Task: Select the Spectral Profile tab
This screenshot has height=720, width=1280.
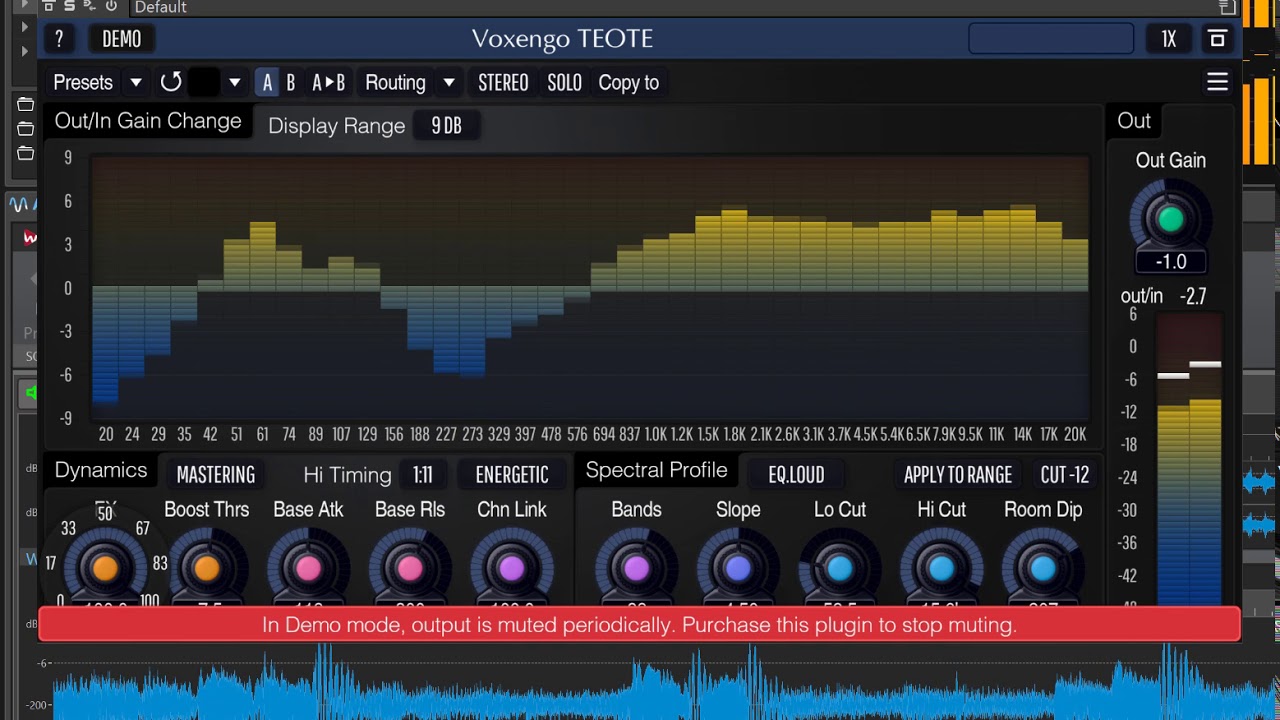Action: coord(656,471)
